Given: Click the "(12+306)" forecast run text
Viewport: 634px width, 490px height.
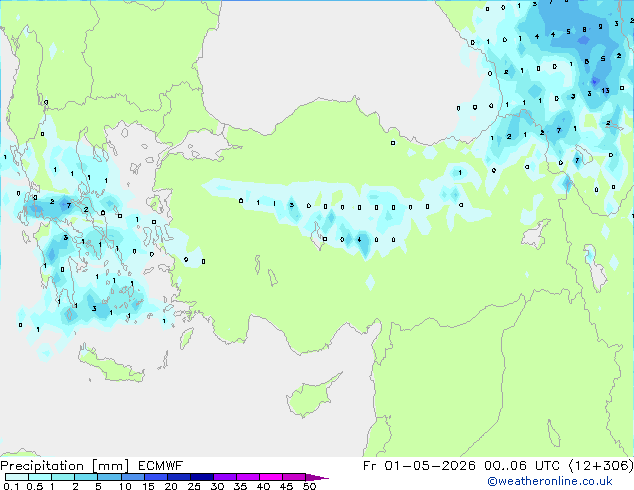Looking at the screenshot, I should (x=601, y=466).
